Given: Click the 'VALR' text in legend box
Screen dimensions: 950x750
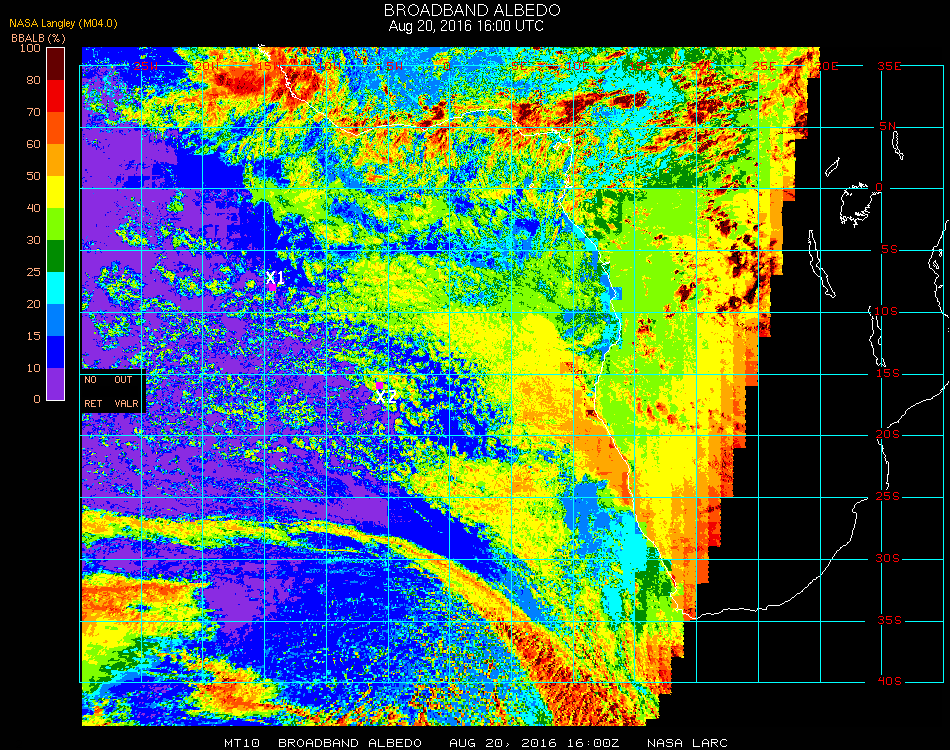Looking at the screenshot, I should pos(127,403).
